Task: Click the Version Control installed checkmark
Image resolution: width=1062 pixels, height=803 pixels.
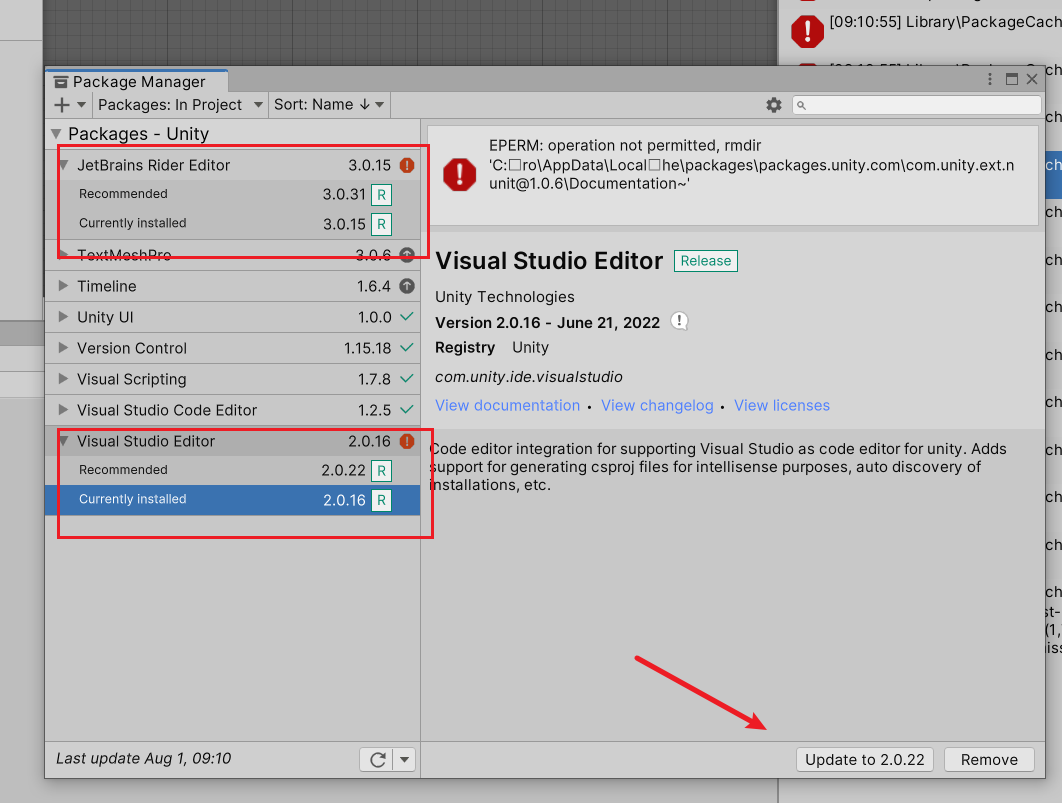Action: point(407,347)
